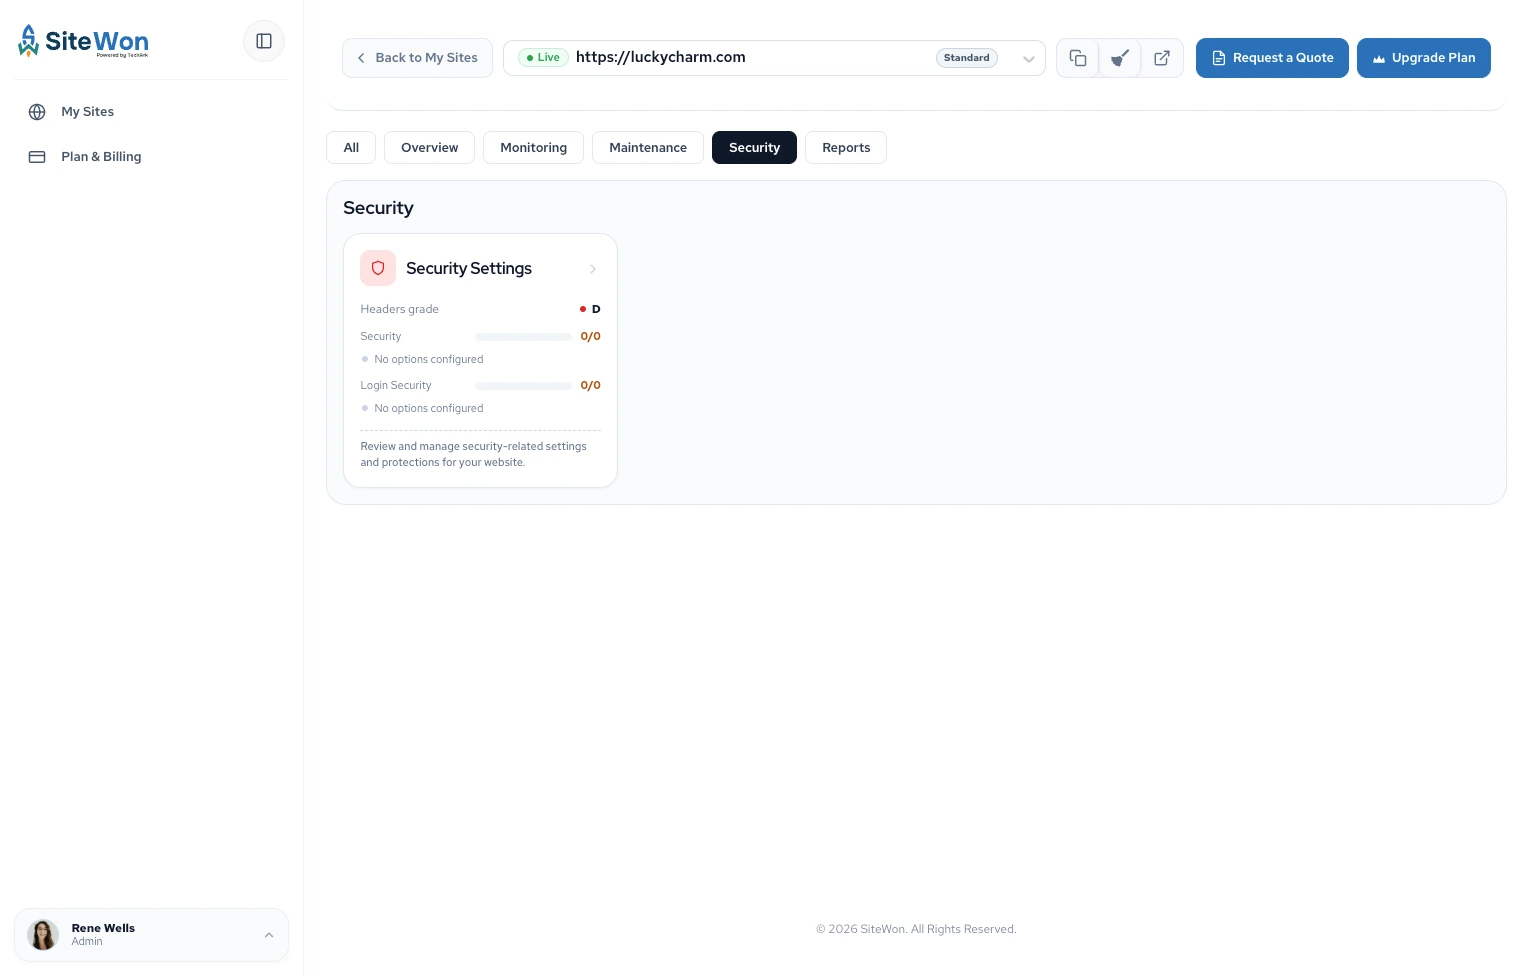Click the Security score progress bar

(523, 337)
